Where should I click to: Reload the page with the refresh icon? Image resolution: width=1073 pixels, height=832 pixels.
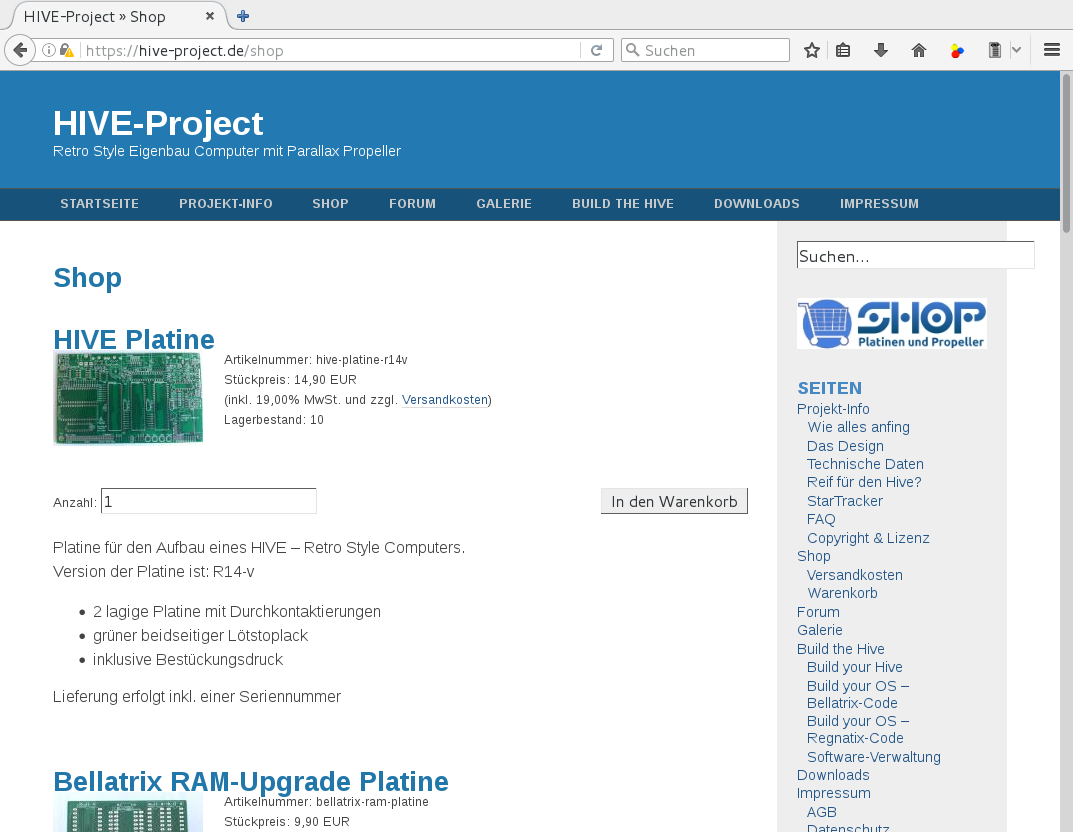tap(596, 50)
